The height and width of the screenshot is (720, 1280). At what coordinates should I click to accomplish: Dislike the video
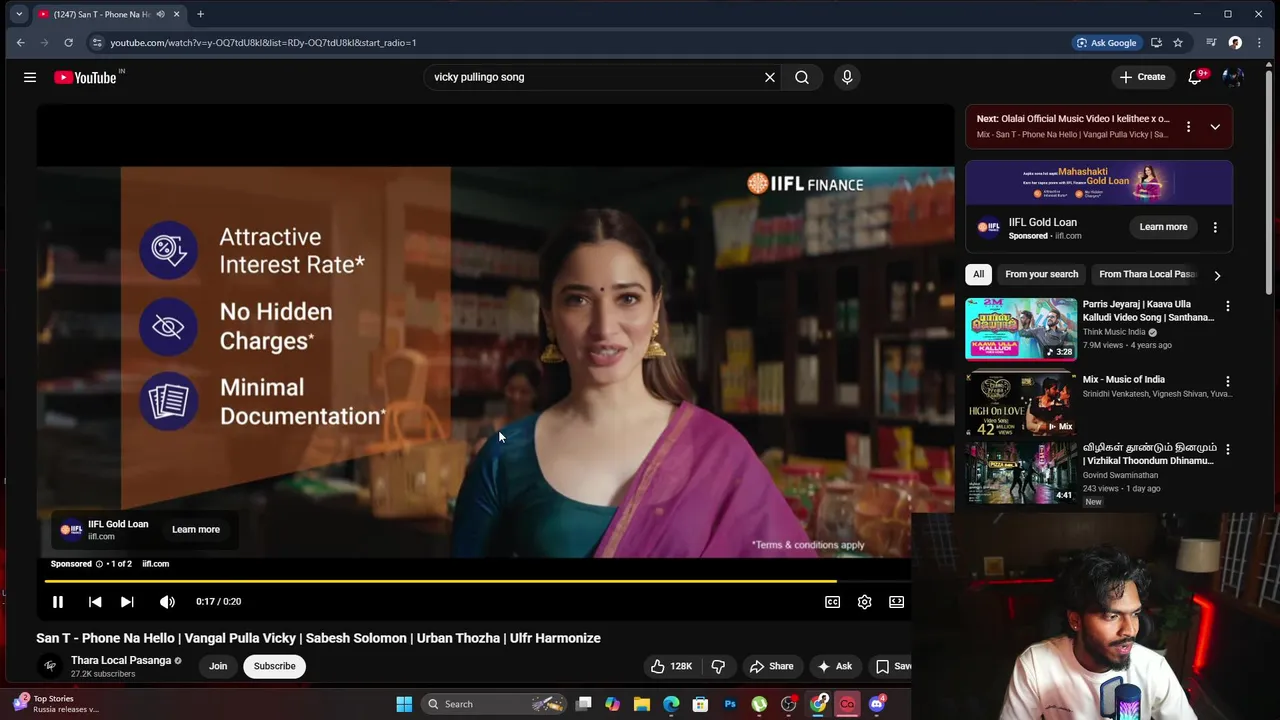[718, 666]
